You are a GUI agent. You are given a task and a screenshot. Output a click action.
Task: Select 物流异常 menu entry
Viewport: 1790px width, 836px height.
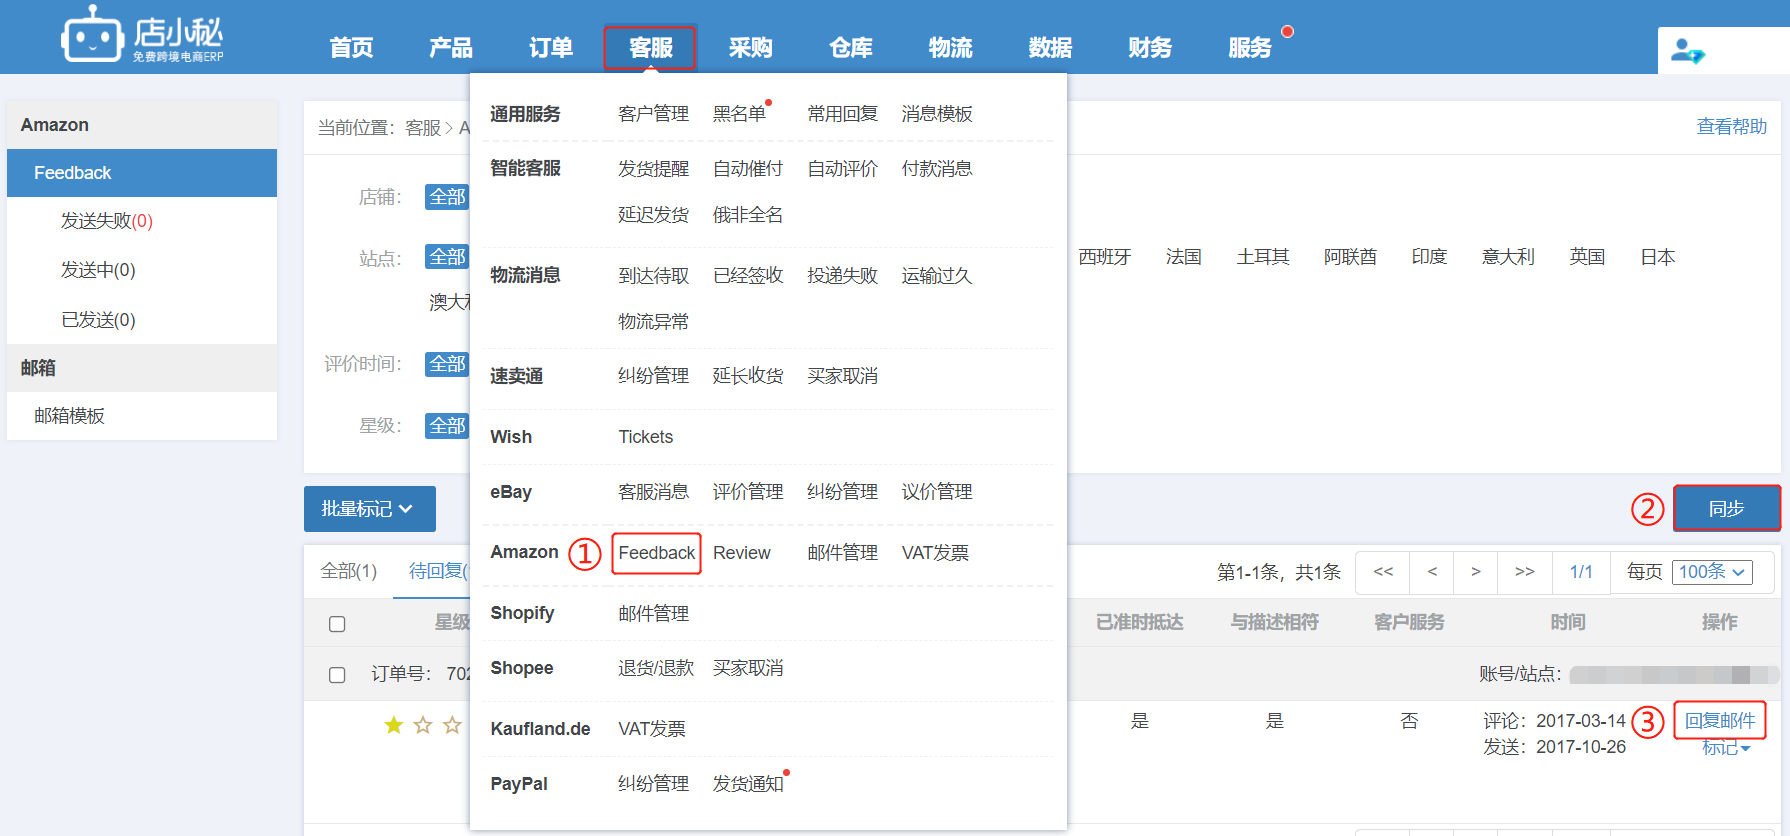tap(654, 322)
